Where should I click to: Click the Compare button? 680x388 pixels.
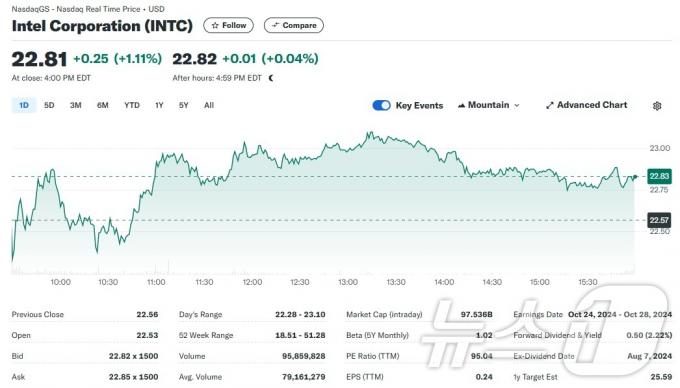294,26
